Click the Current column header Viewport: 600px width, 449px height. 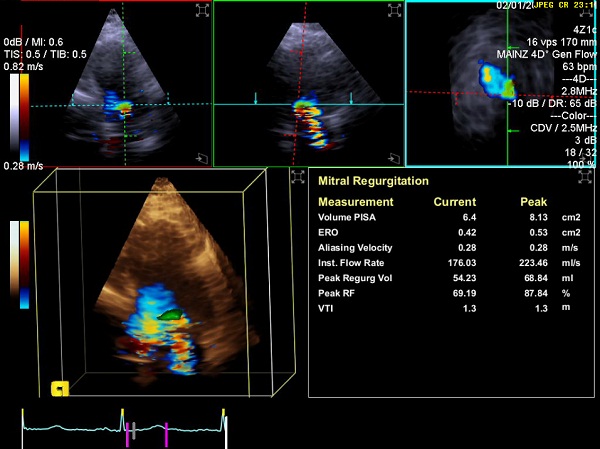pyautogui.click(x=455, y=202)
